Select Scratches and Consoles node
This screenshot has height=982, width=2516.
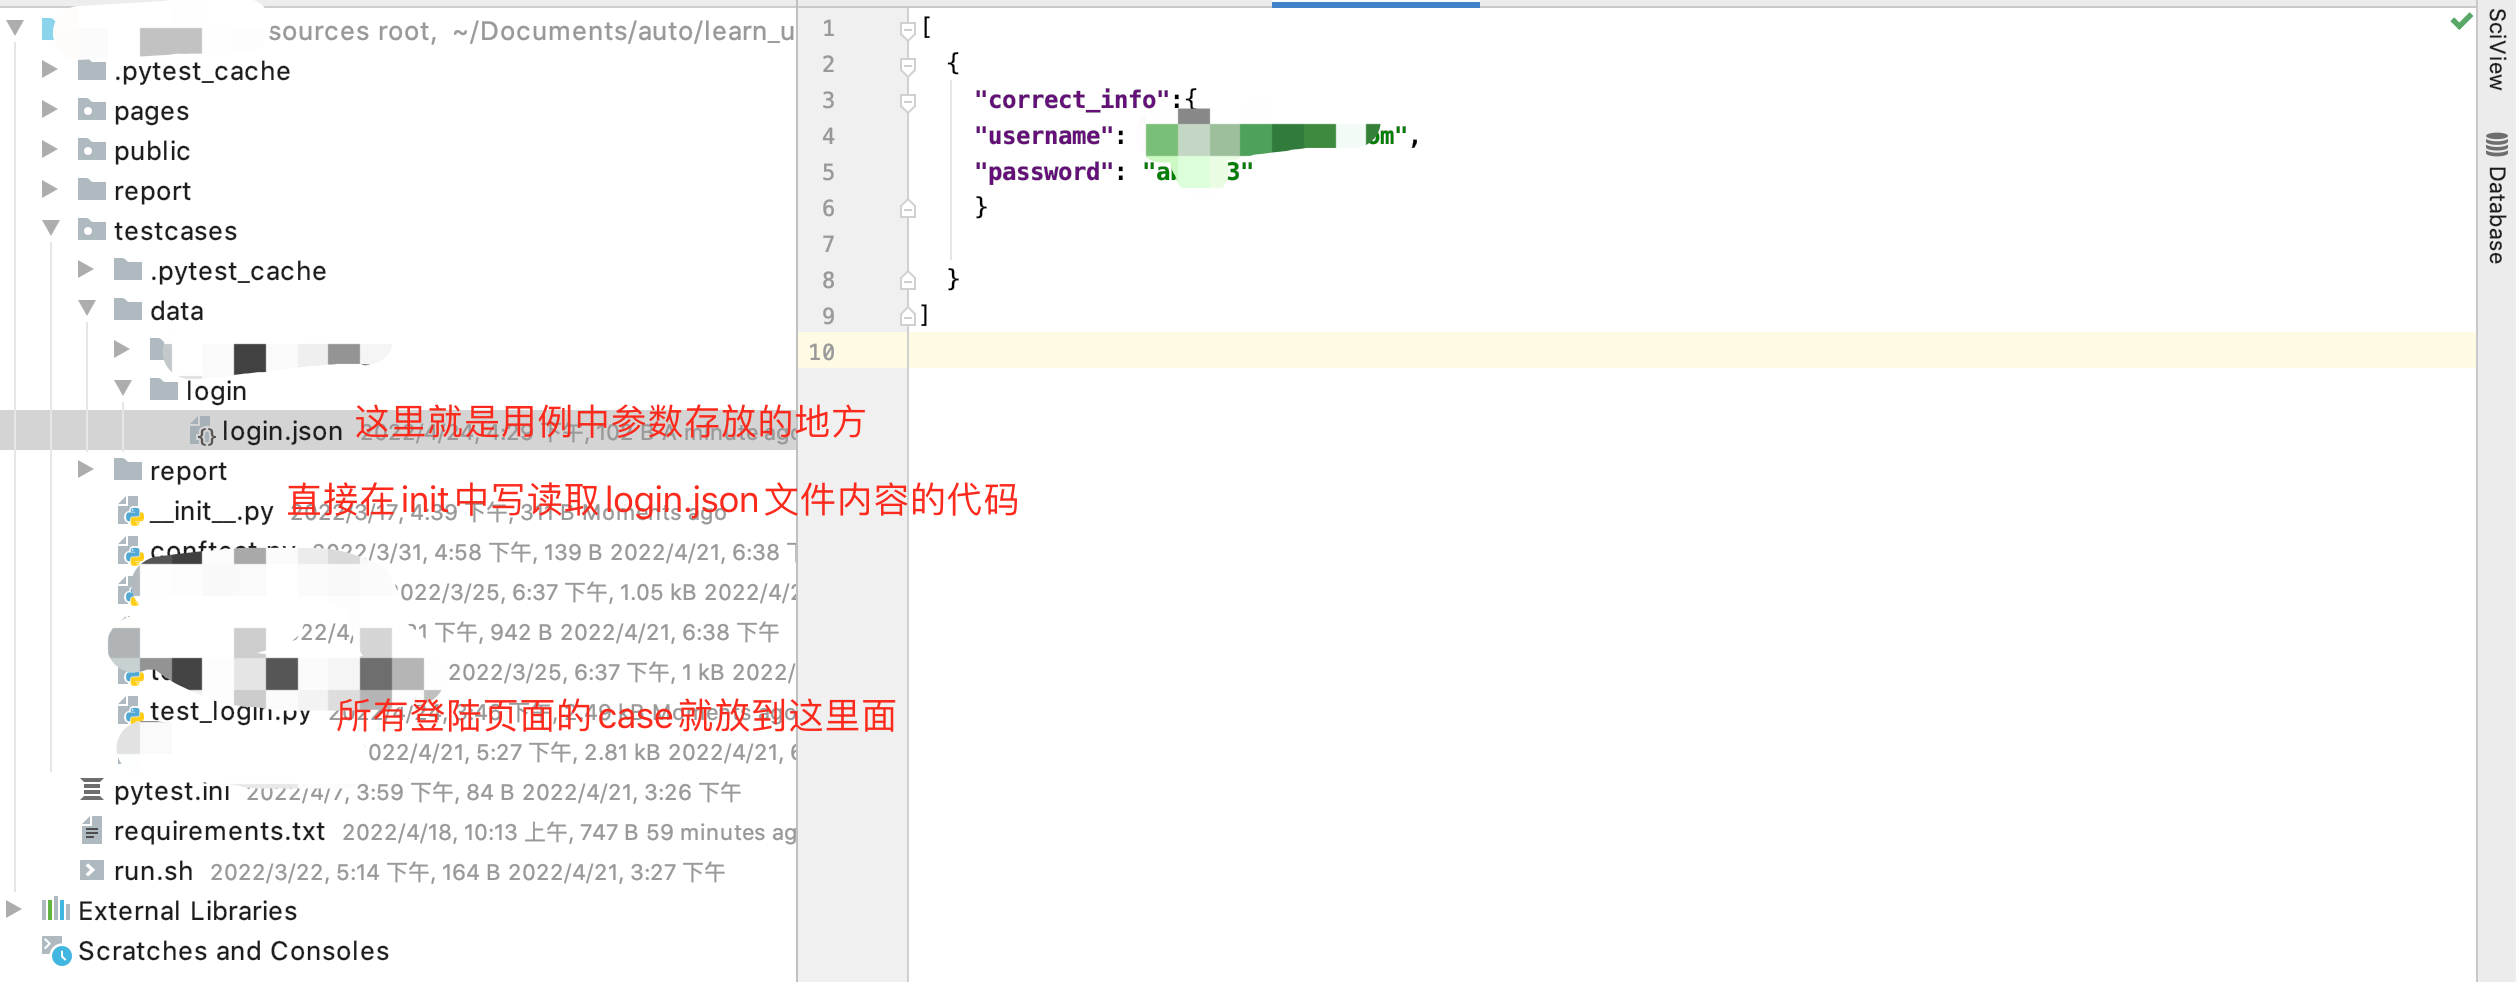(x=233, y=951)
